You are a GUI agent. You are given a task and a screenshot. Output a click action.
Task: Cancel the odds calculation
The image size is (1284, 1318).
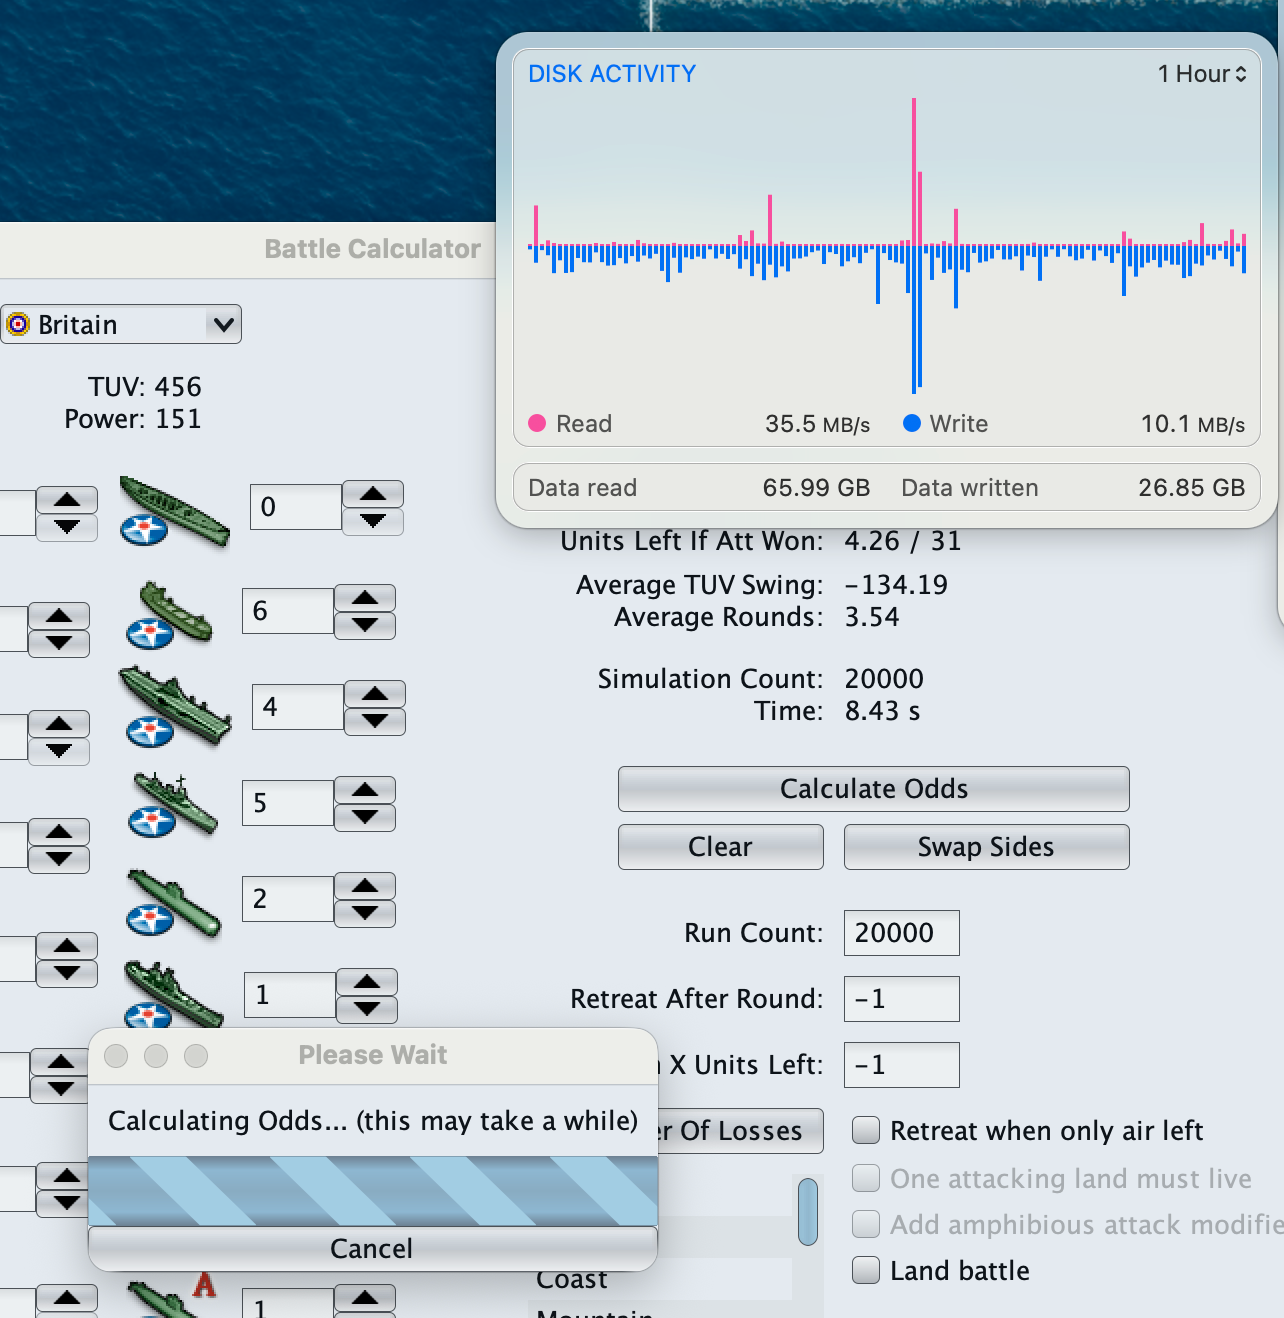coord(372,1248)
